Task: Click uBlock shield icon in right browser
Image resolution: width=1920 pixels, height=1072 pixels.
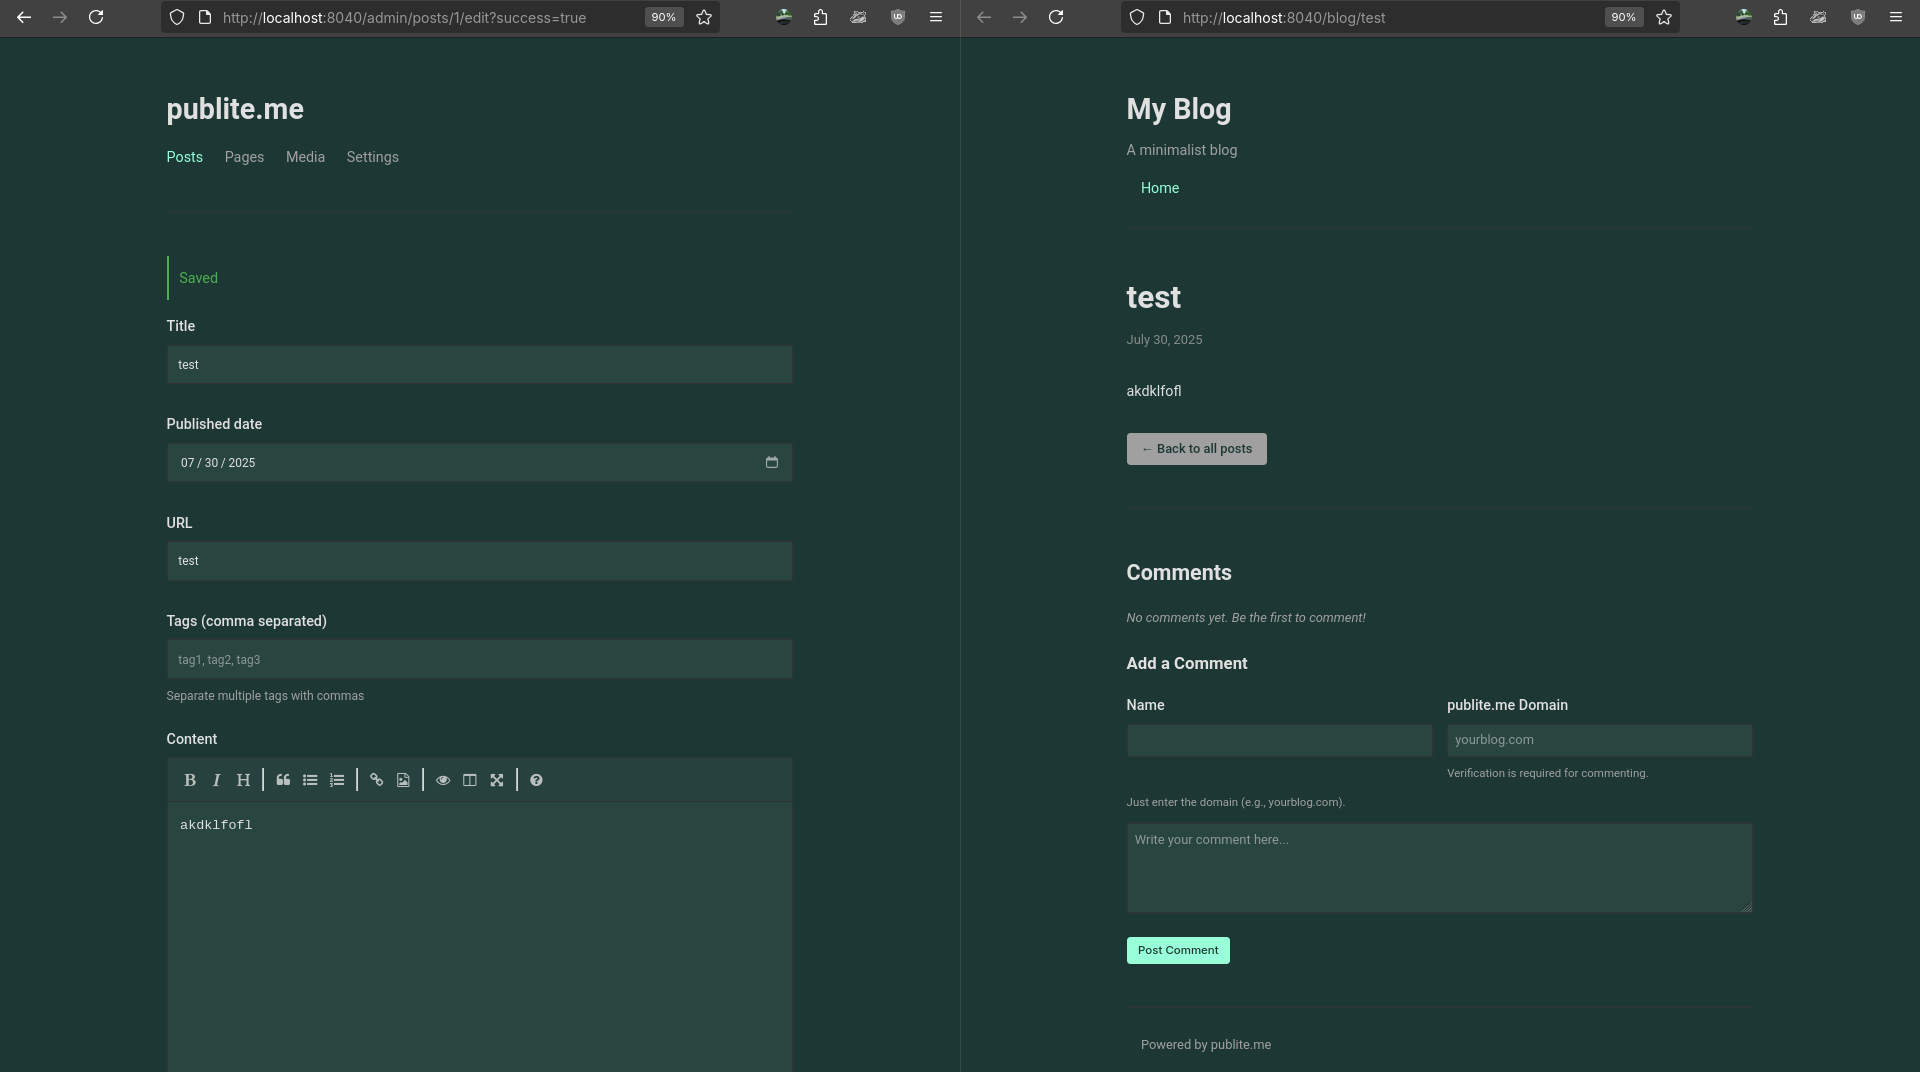Action: click(x=1858, y=17)
